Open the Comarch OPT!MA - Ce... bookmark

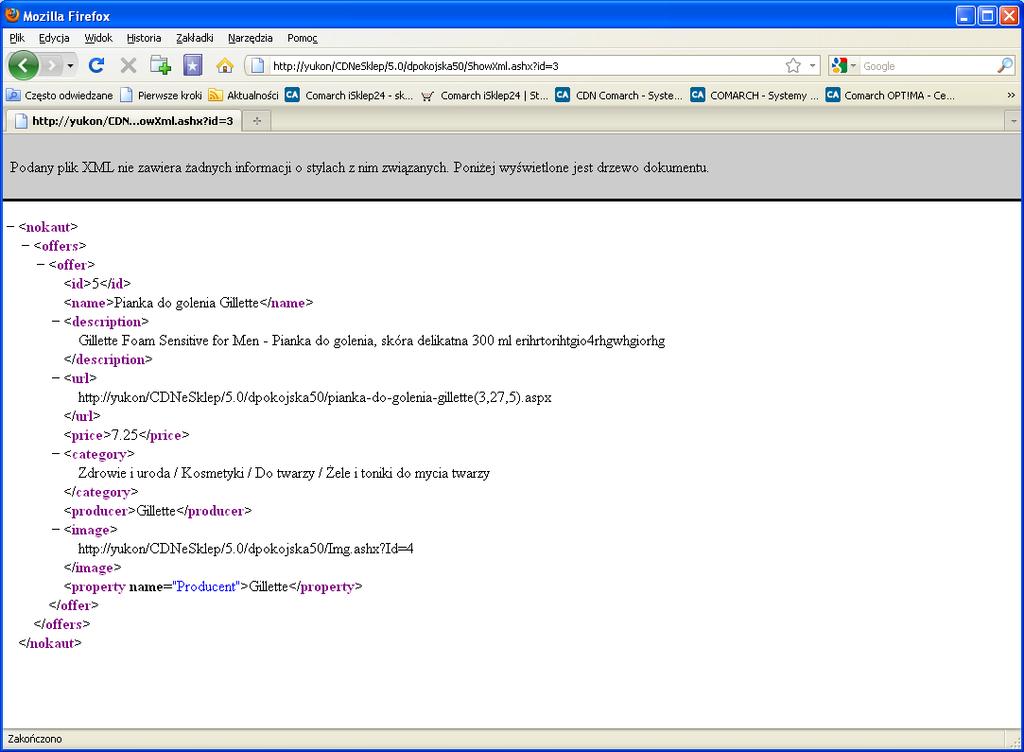890,95
